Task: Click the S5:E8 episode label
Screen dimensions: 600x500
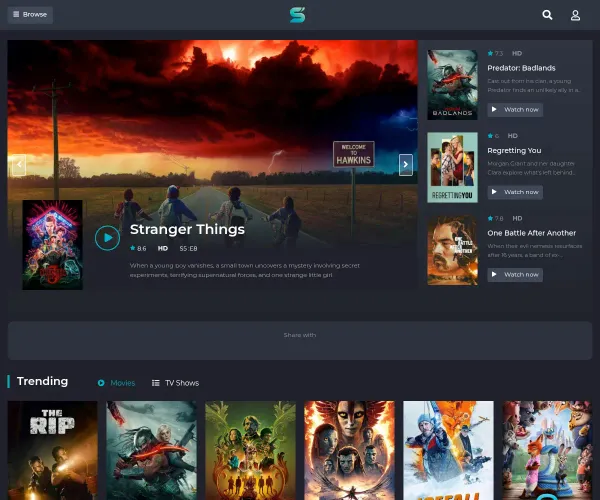Action: click(x=188, y=249)
